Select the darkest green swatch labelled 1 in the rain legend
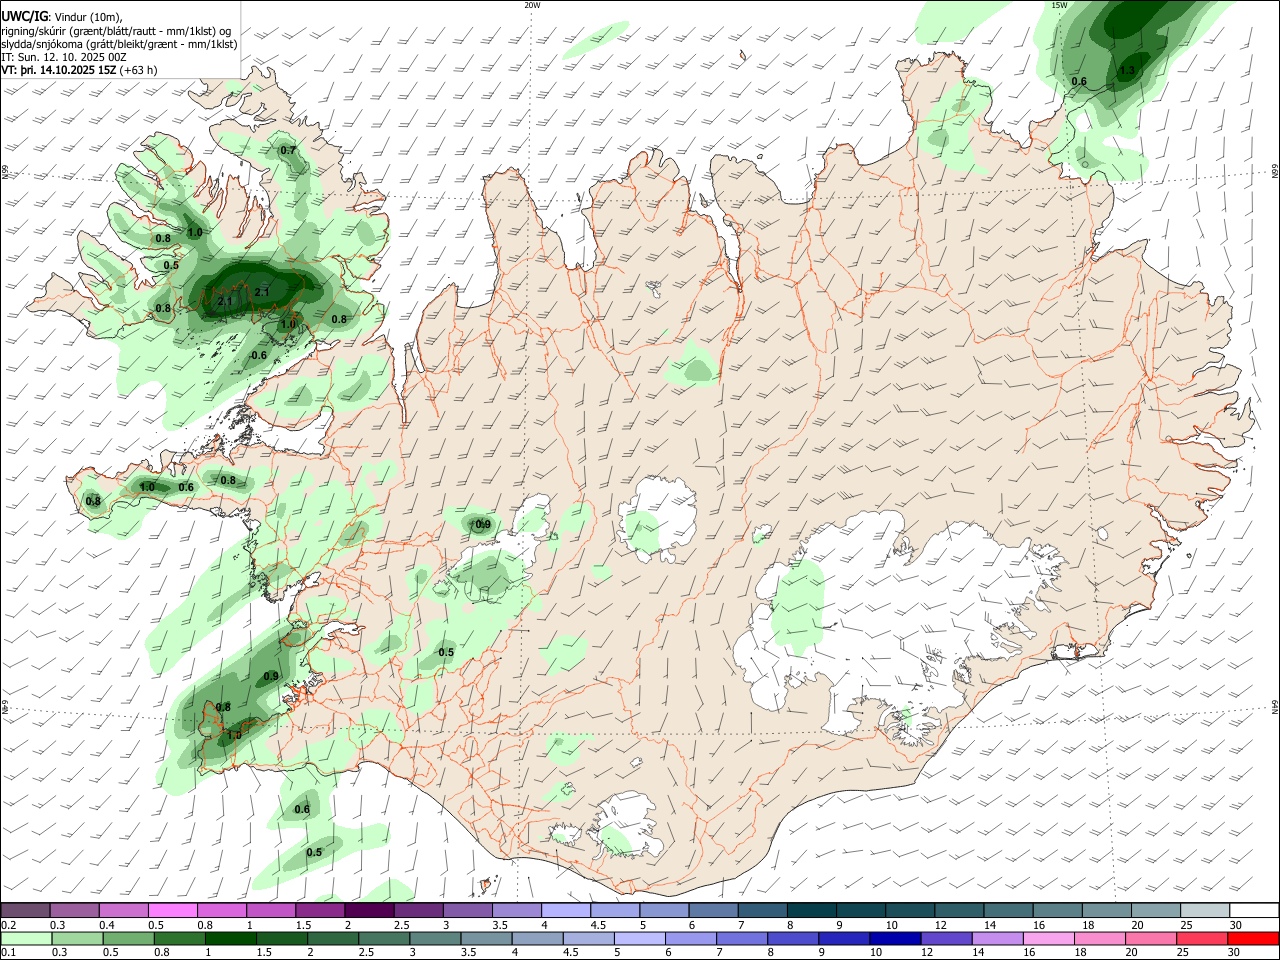Viewport: 1280px width, 960px height. tap(230, 938)
